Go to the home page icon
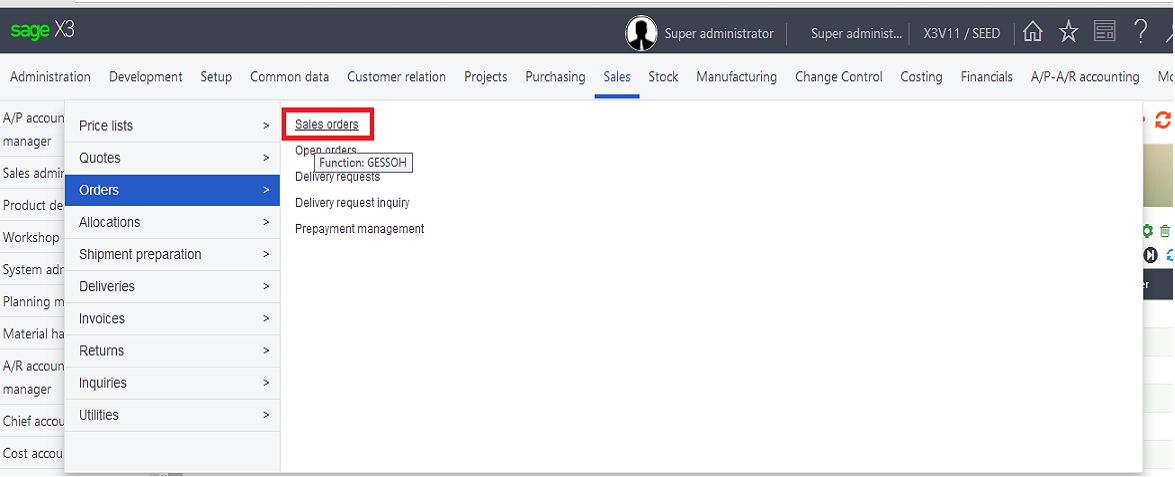The image size is (1175, 477). 1033,32
